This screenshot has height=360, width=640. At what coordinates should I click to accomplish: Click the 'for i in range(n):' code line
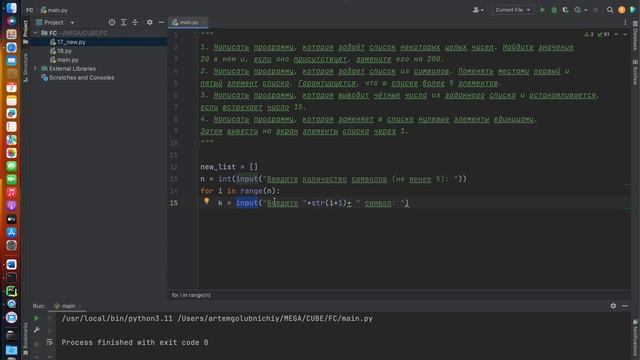240,191
